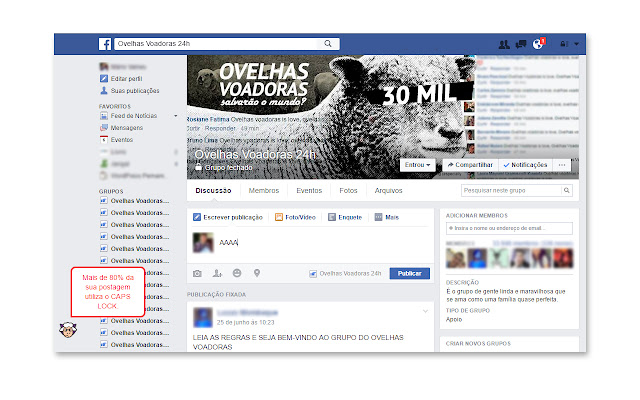
Task: Open the messages icon in header
Action: pos(521,44)
